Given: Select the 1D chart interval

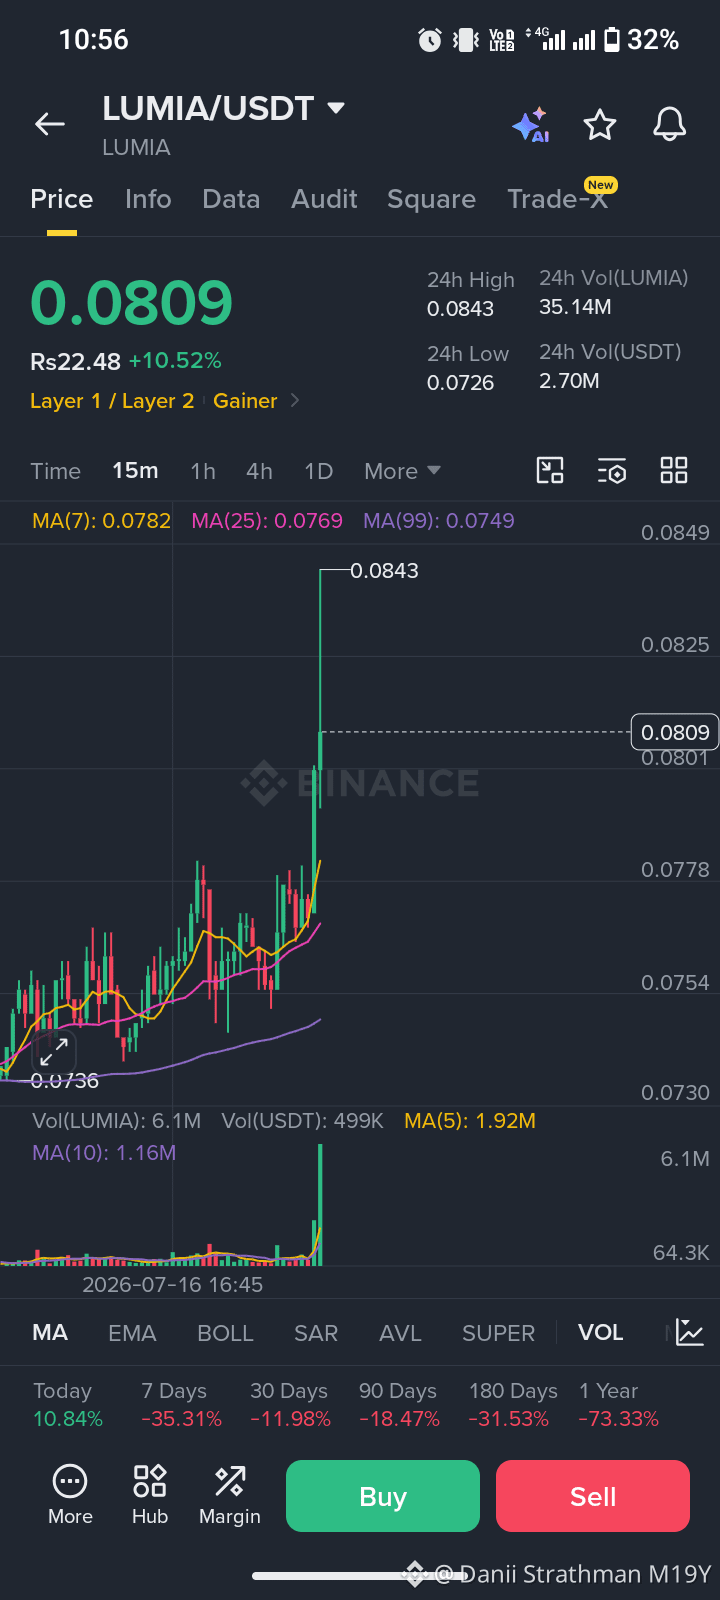Looking at the screenshot, I should (x=319, y=471).
